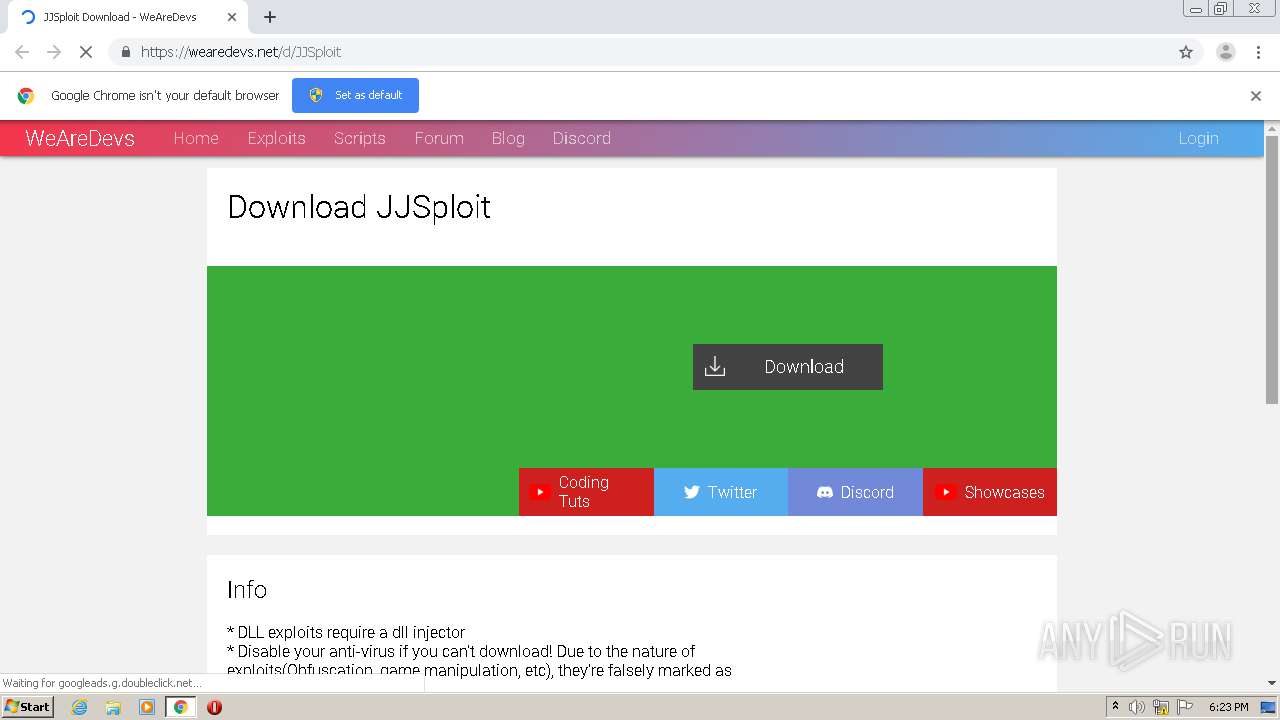Open the Showcases YouTube button
This screenshot has width=1280, height=720.
(x=990, y=492)
